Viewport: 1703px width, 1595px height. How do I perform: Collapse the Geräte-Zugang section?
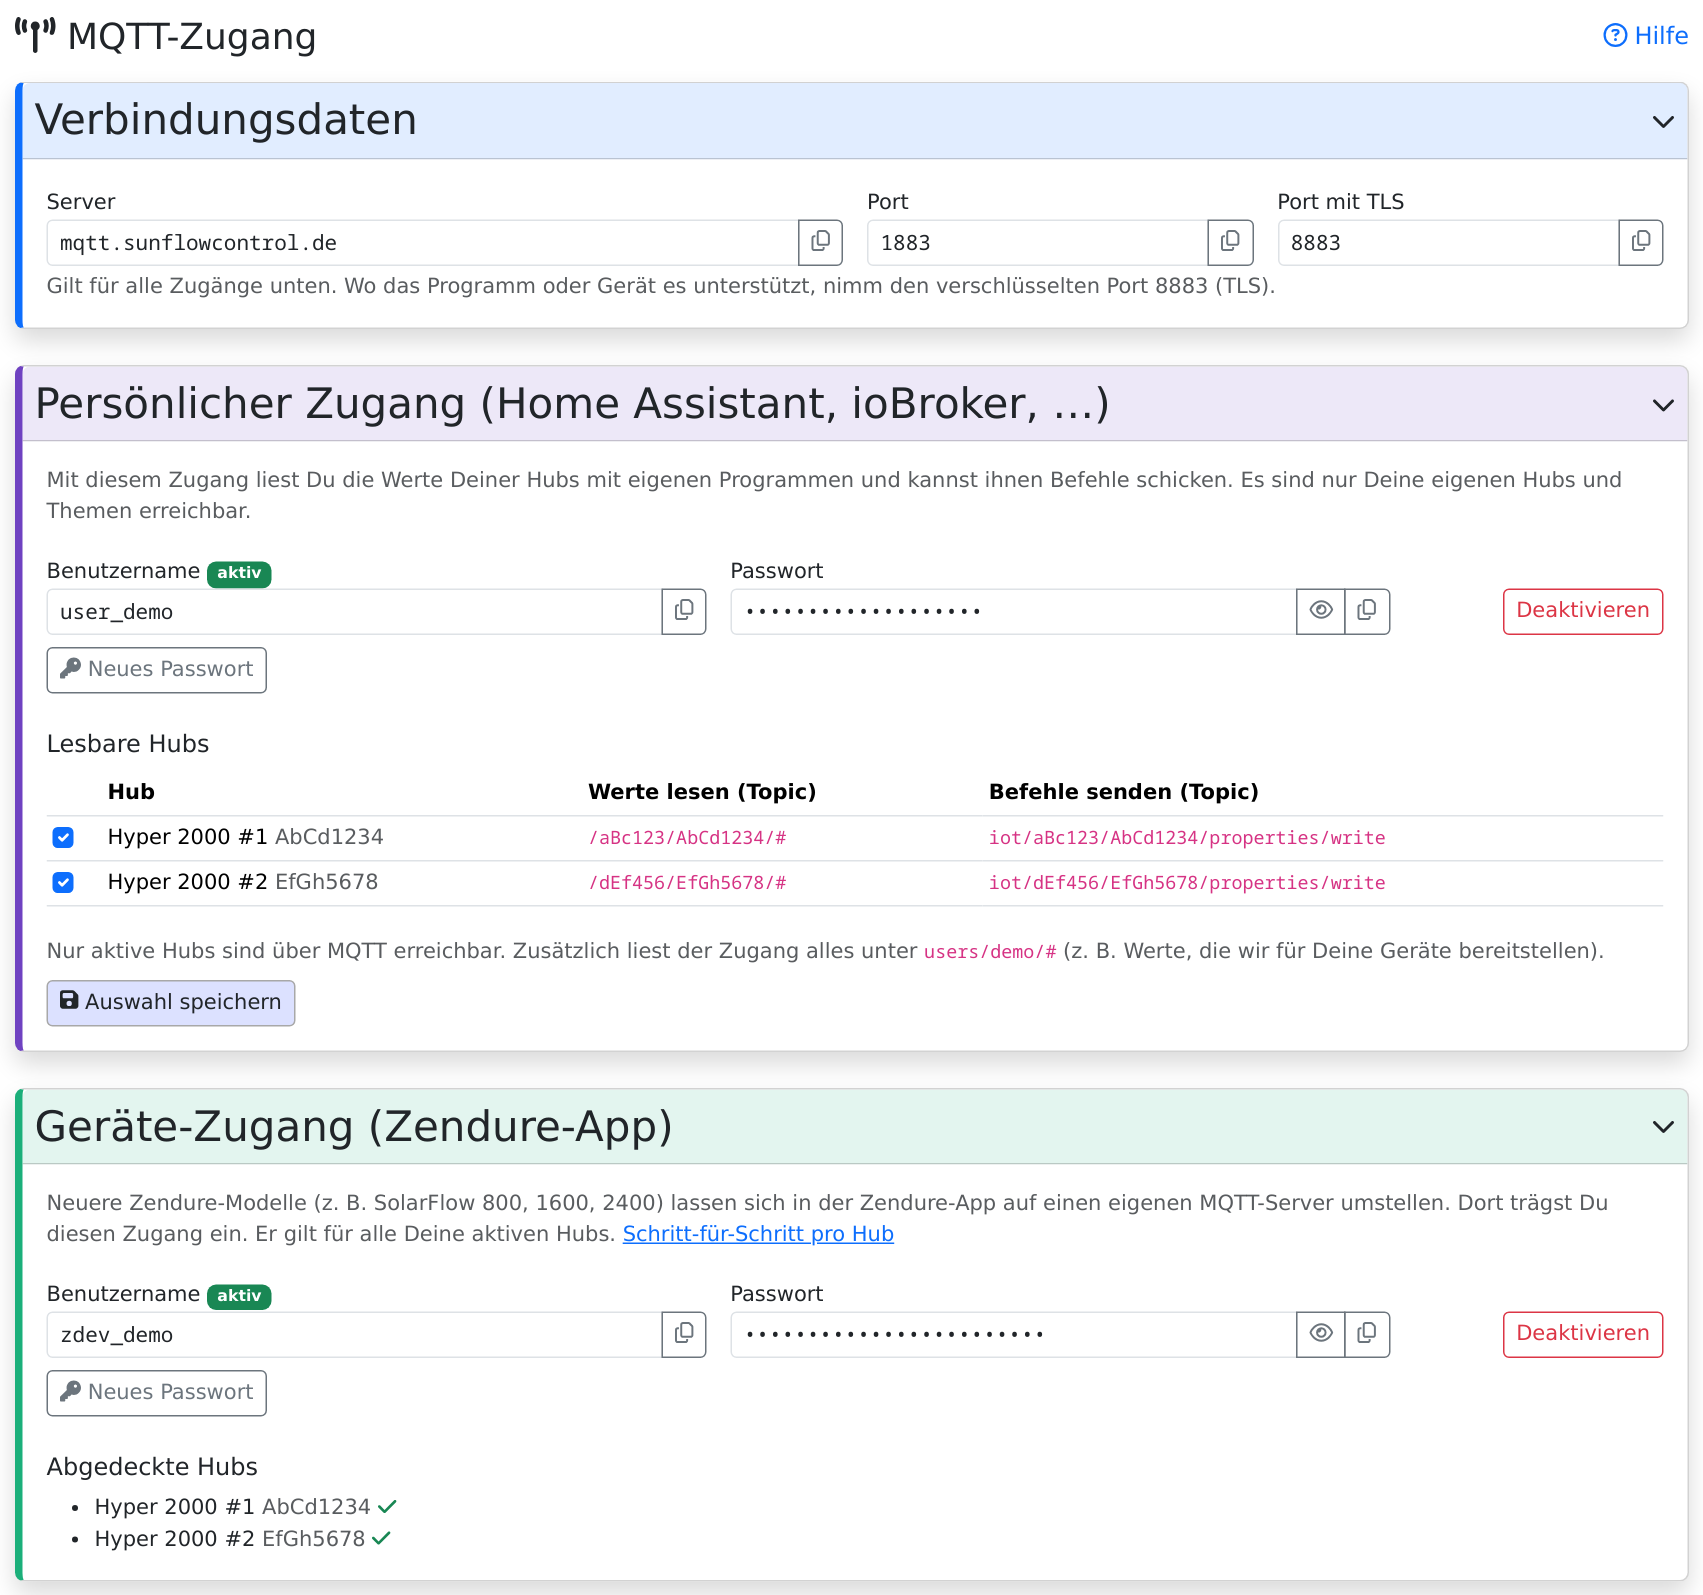click(x=1663, y=1127)
